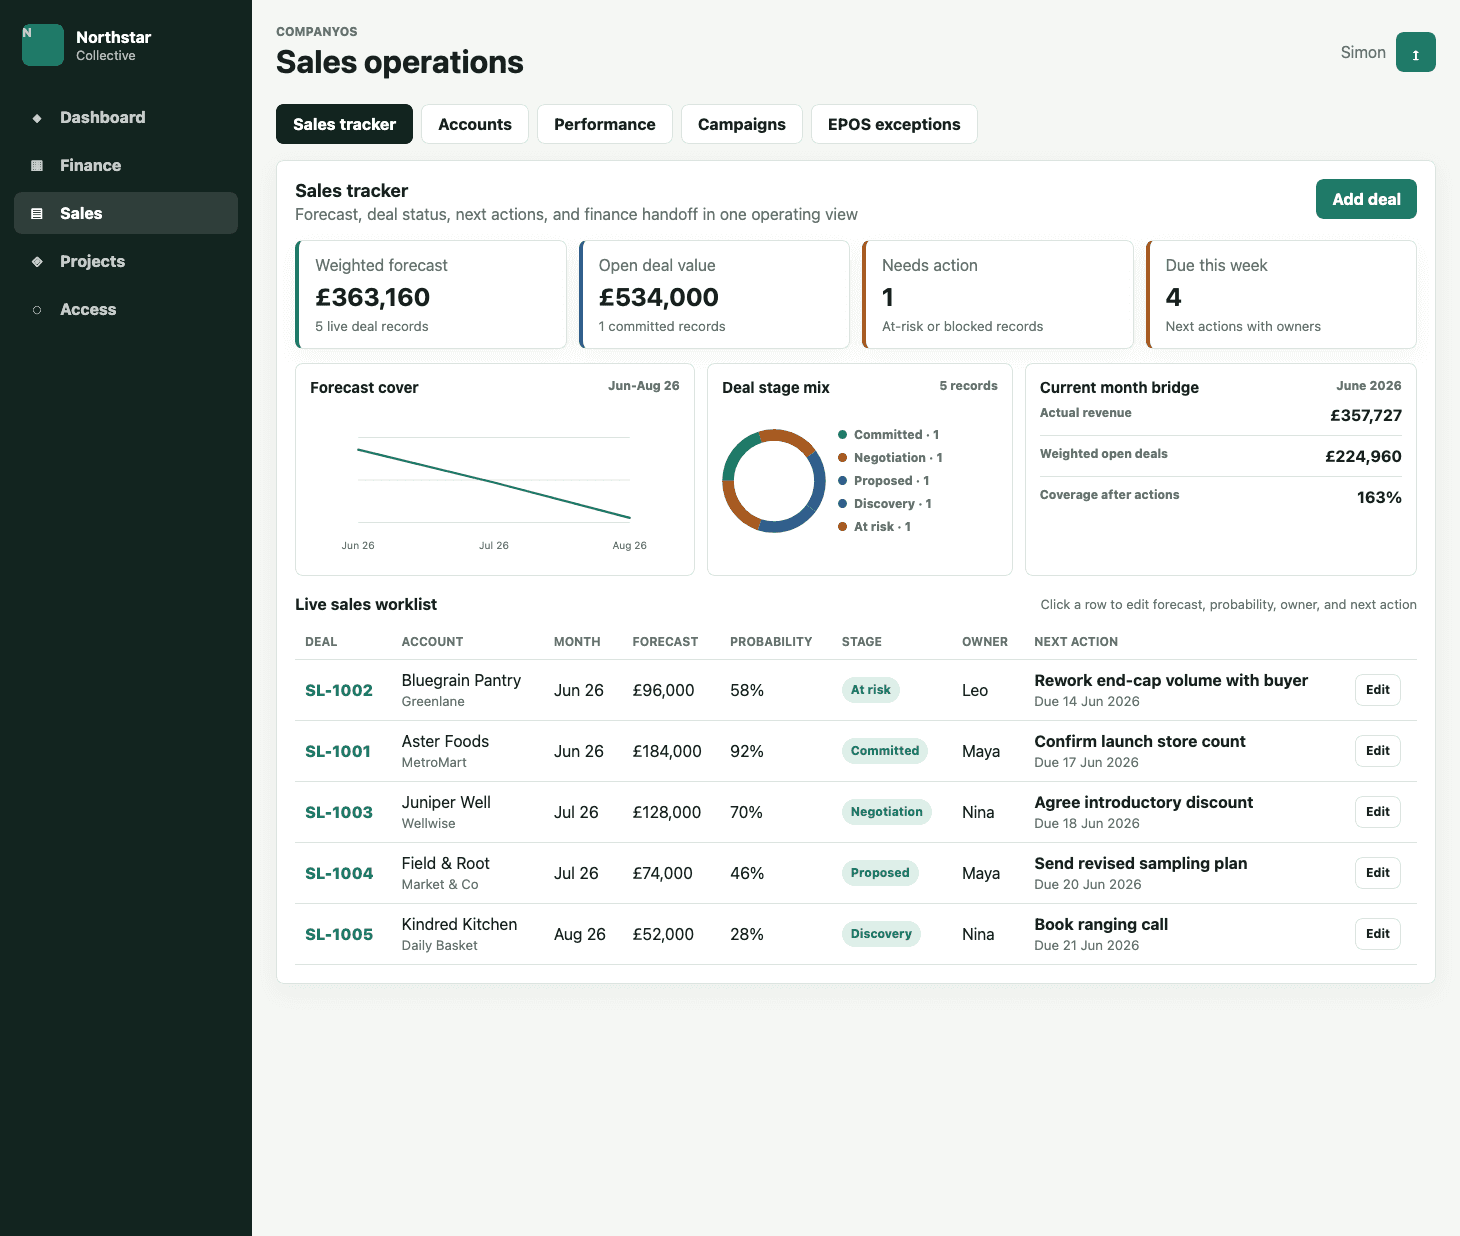
Task: Click the Deal stage mix donut chart
Action: [774, 481]
